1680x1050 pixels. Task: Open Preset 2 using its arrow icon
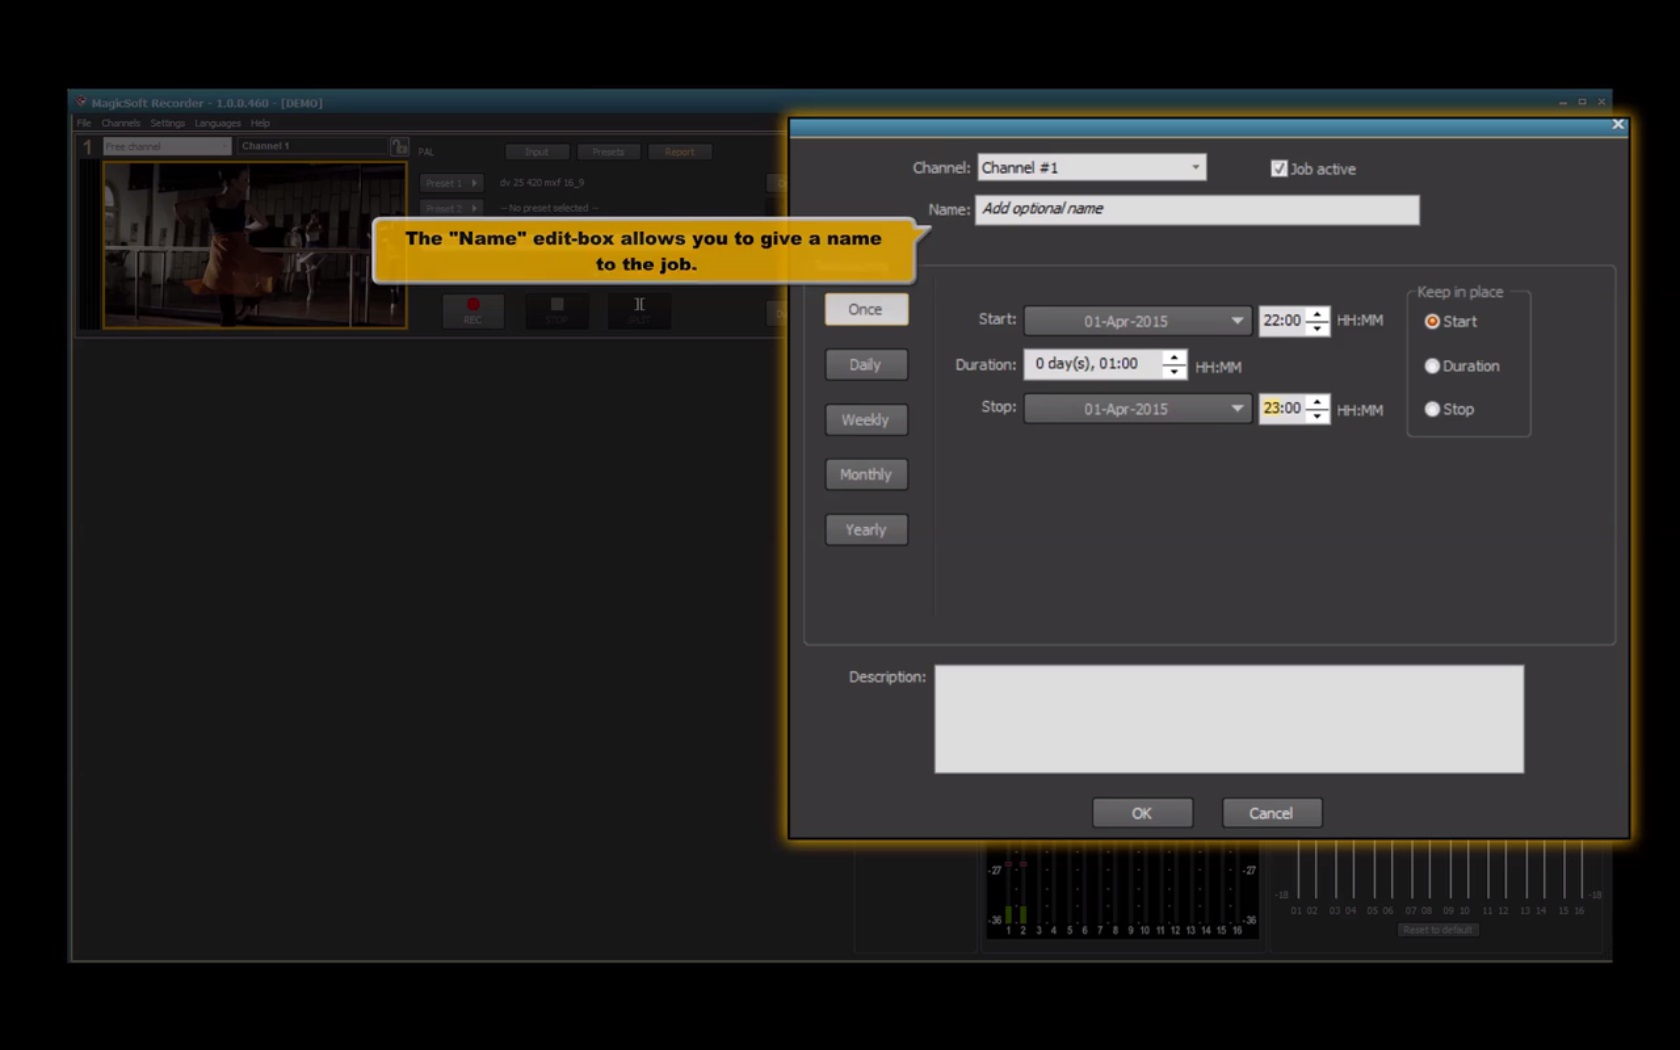pos(473,208)
